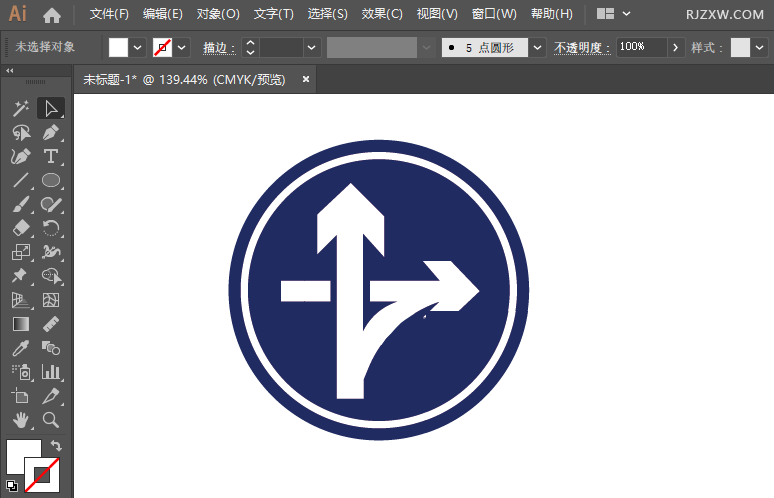The width and height of the screenshot is (774, 498).
Task: Select the Measure ruler tool
Action: click(51, 324)
